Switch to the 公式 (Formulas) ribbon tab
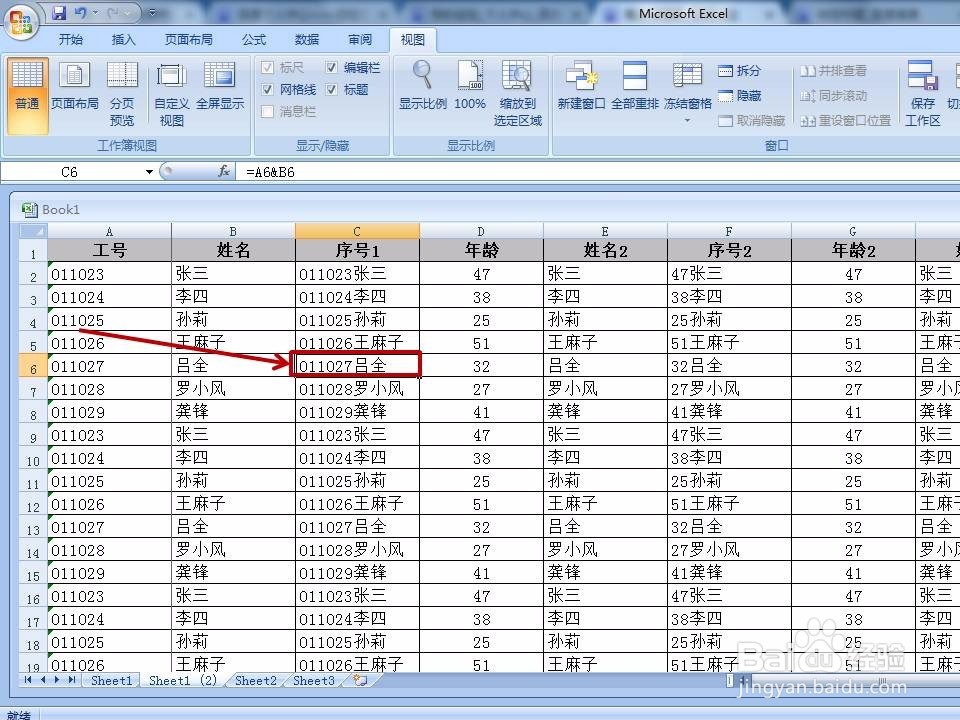The width and height of the screenshot is (960, 720). coord(253,40)
